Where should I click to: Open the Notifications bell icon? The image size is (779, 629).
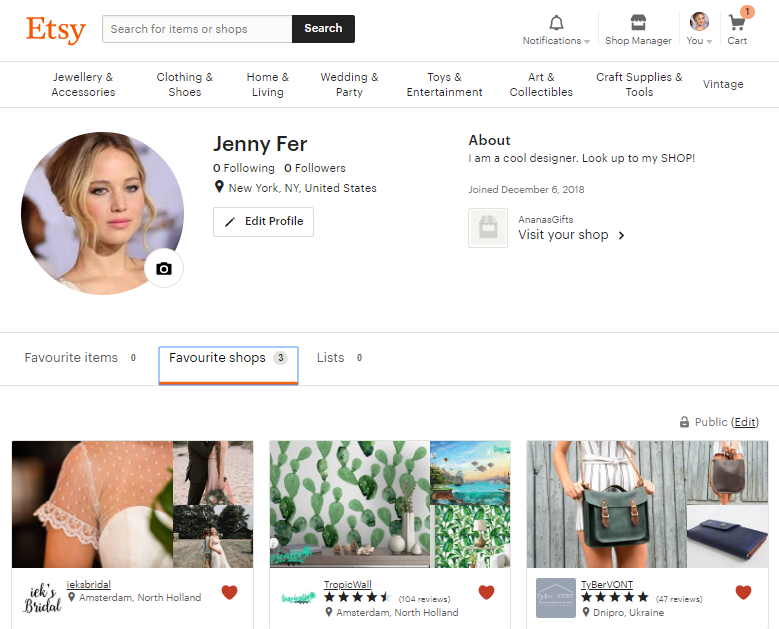[x=556, y=23]
